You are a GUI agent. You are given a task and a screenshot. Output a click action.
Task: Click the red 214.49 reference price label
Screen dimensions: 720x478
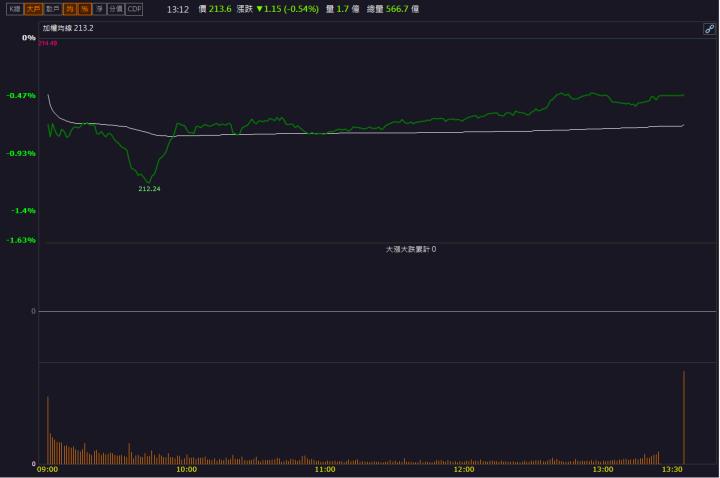(x=48, y=43)
